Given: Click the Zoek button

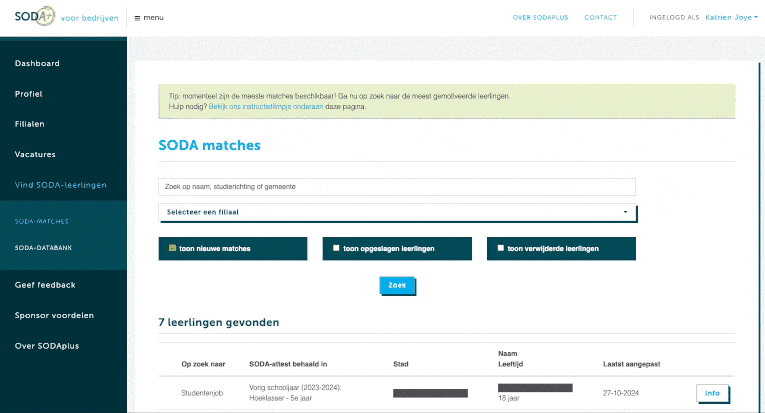Looking at the screenshot, I should point(397,286).
